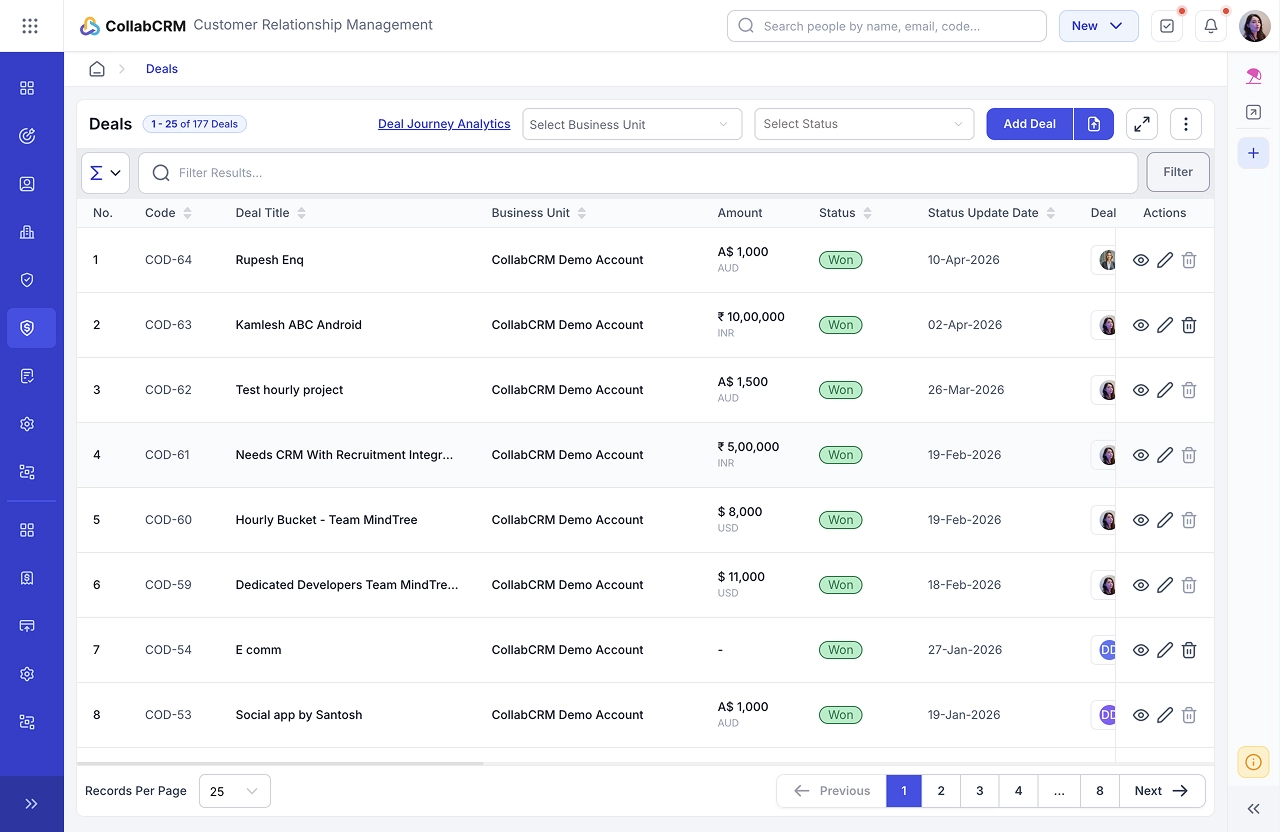Image resolution: width=1280 pixels, height=832 pixels.
Task: Click the Add Deal button
Action: pyautogui.click(x=1029, y=124)
